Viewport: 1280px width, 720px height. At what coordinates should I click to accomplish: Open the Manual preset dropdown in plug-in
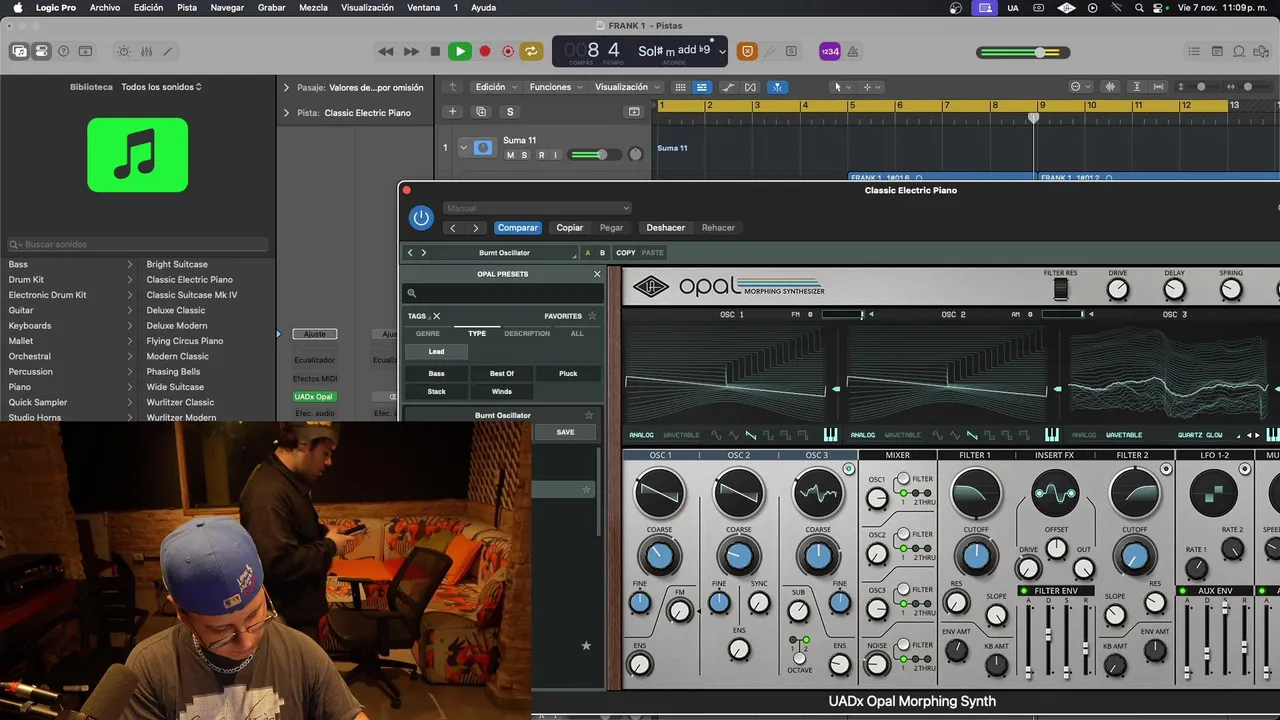coord(537,208)
